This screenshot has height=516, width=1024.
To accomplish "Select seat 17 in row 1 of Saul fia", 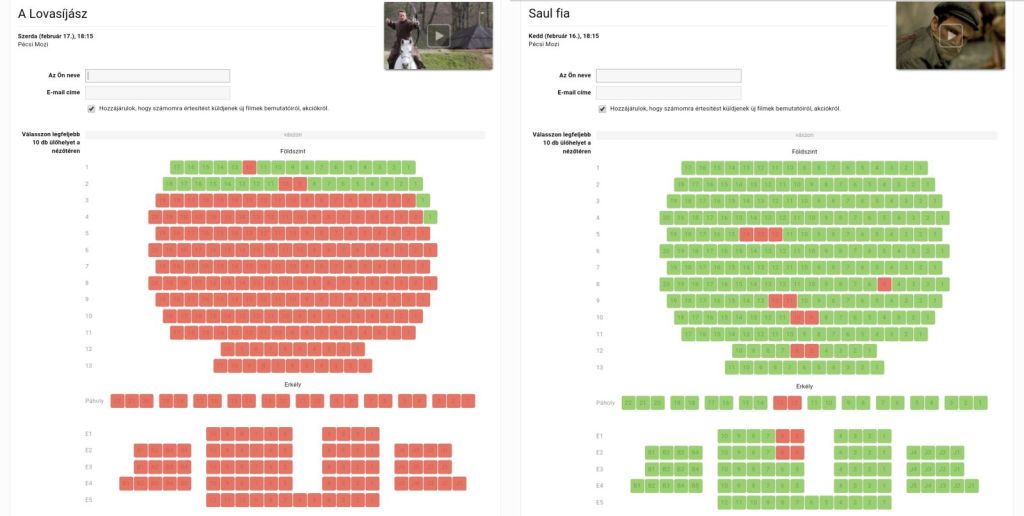I will point(688,167).
